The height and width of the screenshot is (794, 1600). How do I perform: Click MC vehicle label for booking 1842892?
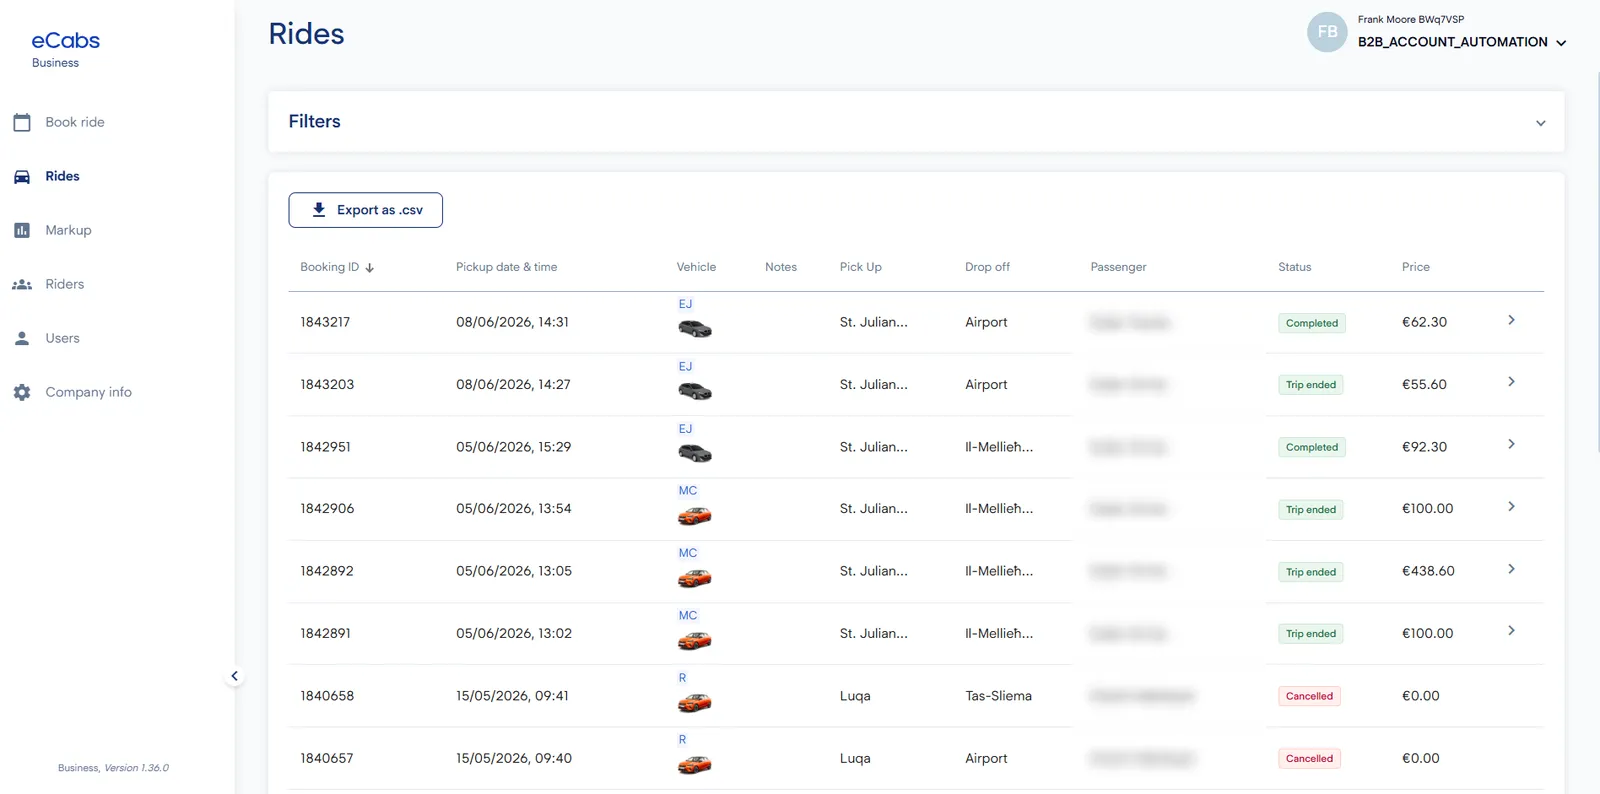tap(687, 553)
